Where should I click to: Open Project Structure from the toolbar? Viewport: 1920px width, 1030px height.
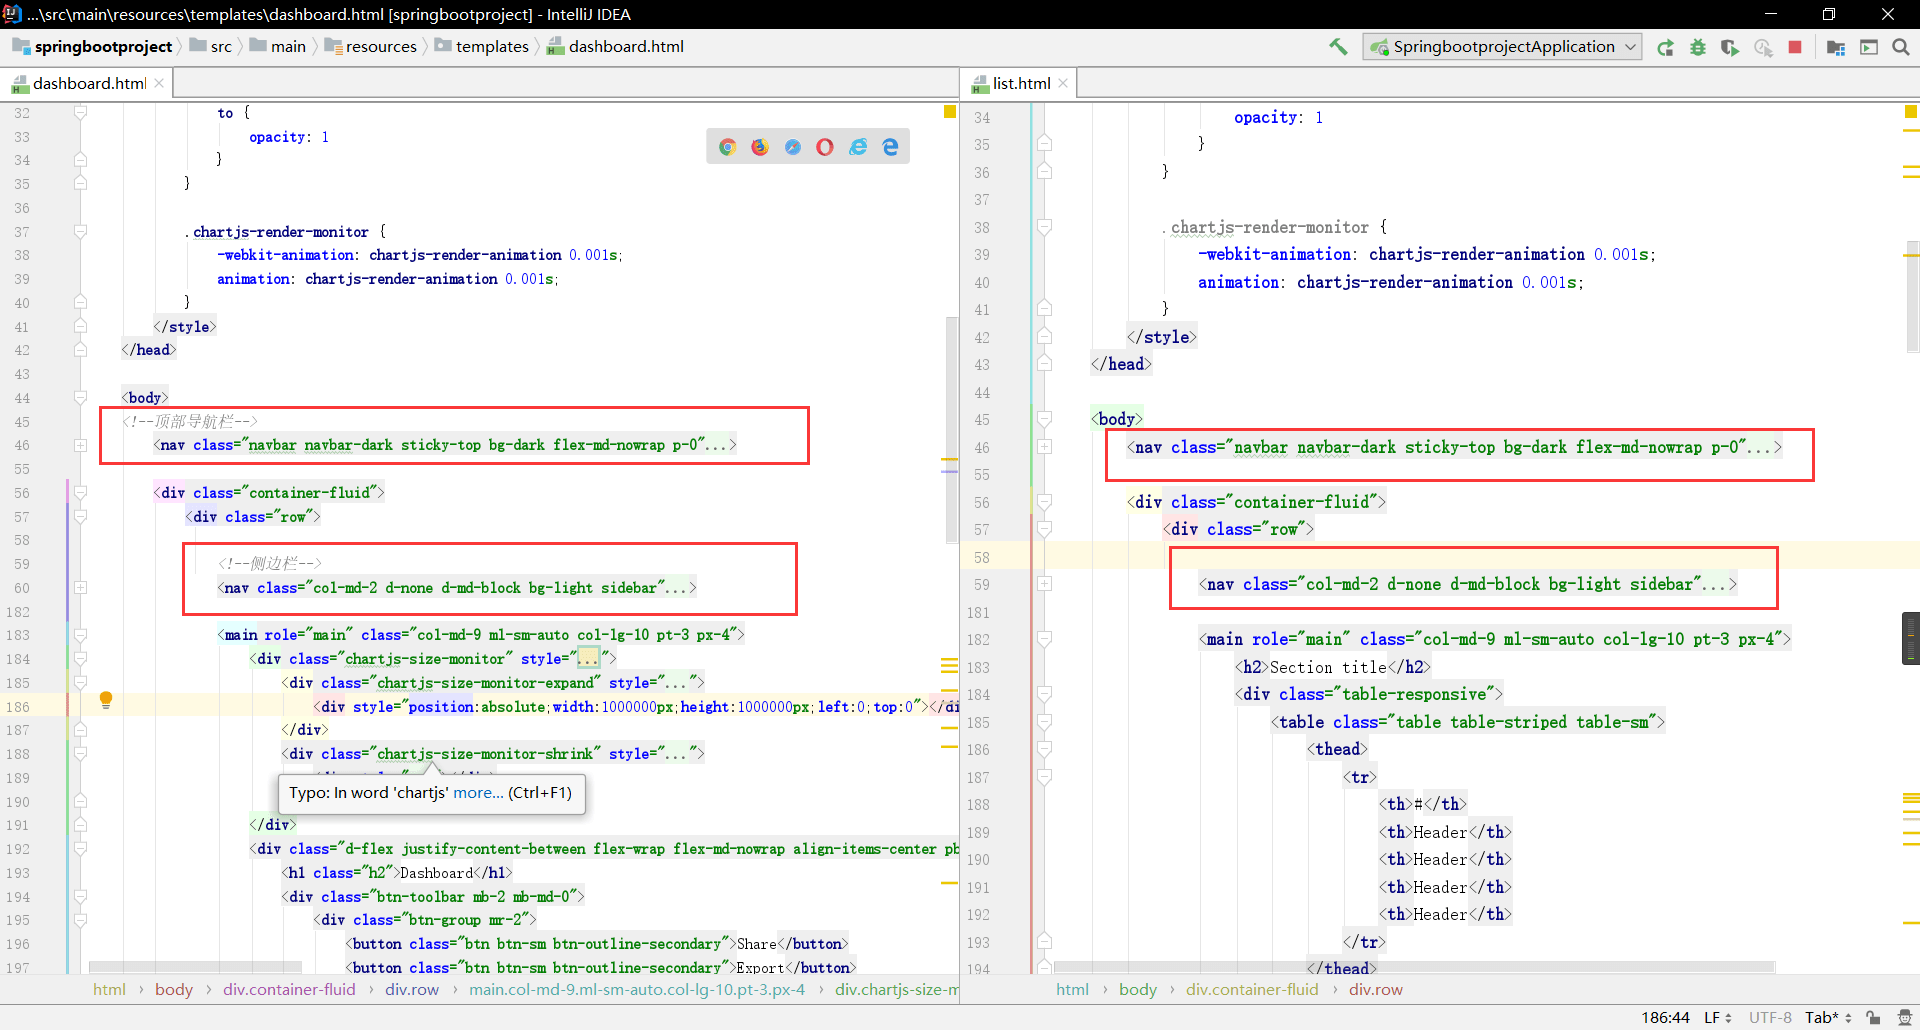click(1835, 47)
